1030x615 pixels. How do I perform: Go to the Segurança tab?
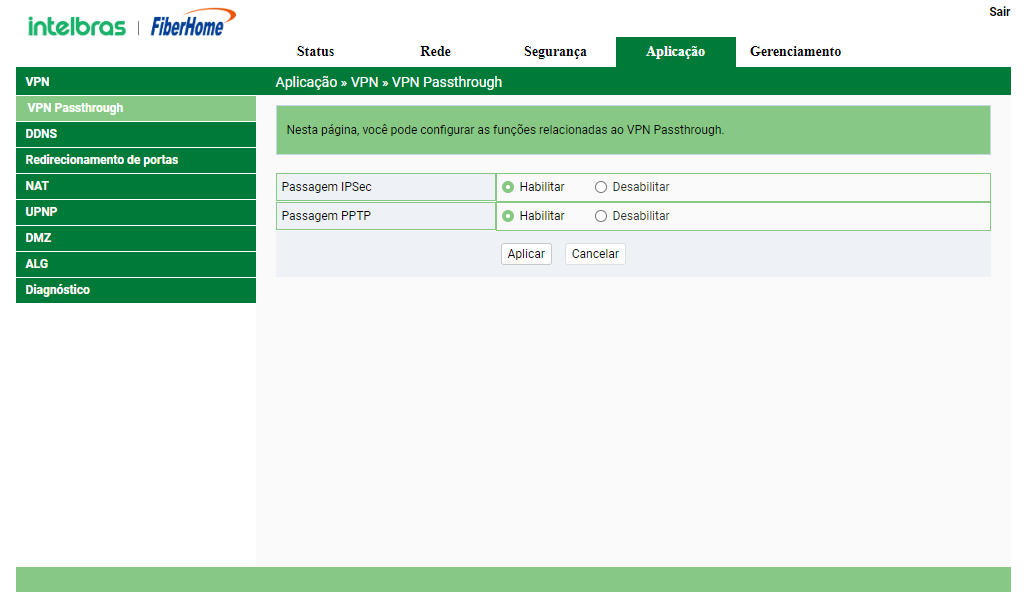click(555, 51)
